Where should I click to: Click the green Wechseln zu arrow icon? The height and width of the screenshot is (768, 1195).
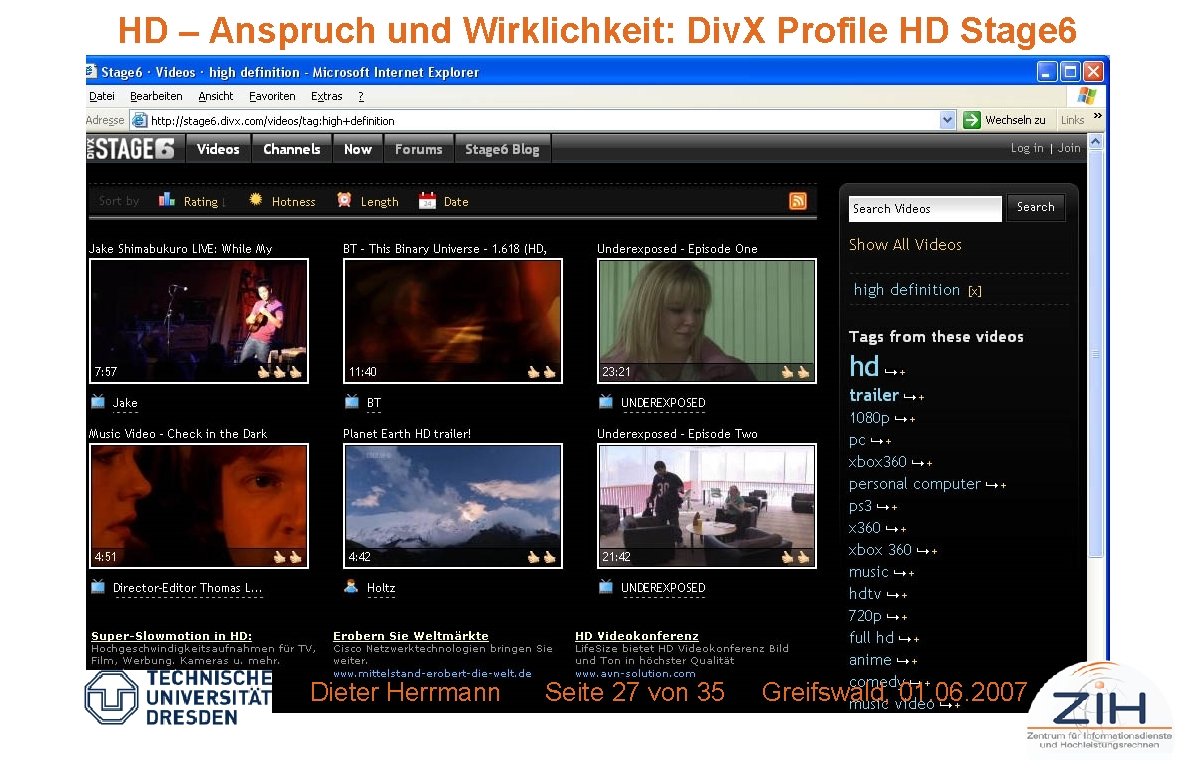pyautogui.click(x=972, y=120)
